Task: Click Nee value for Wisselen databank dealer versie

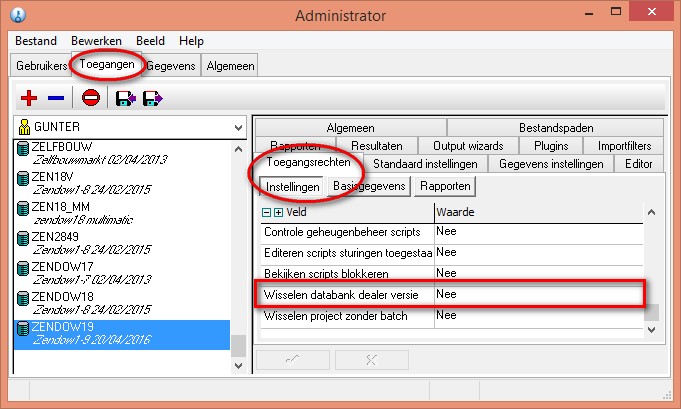Action: pos(539,295)
